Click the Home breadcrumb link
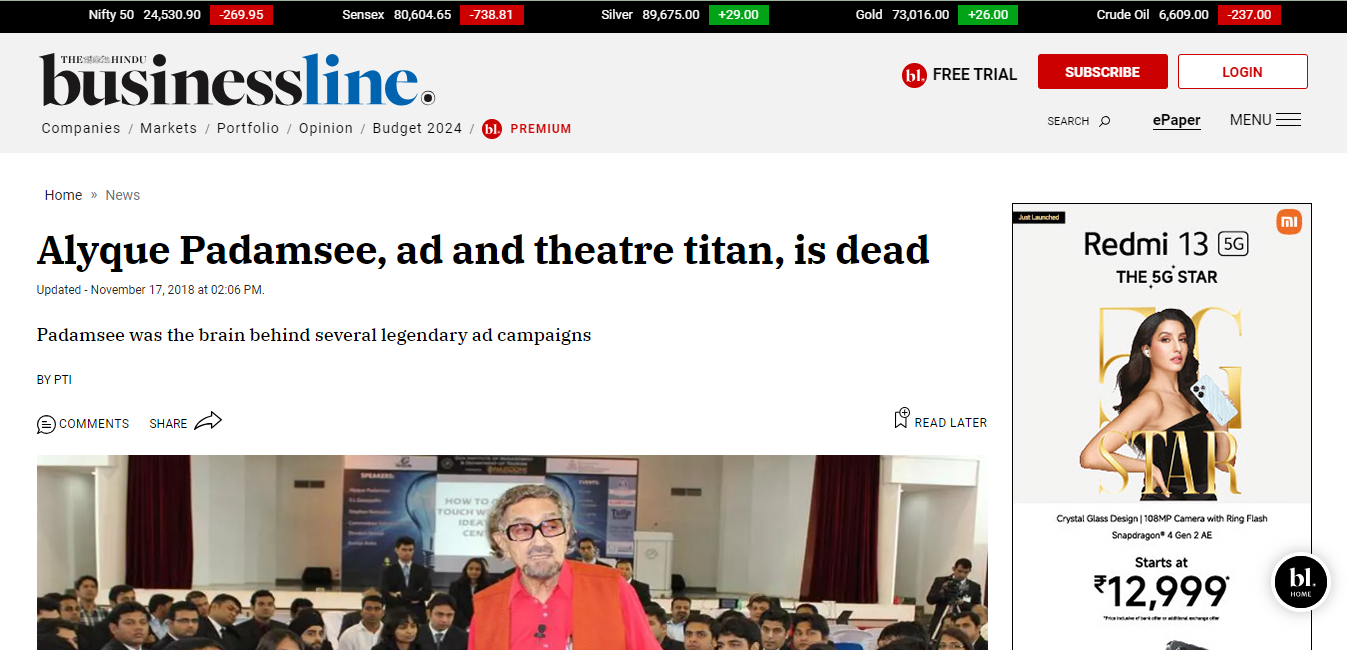The image size is (1347, 650). pos(63,195)
